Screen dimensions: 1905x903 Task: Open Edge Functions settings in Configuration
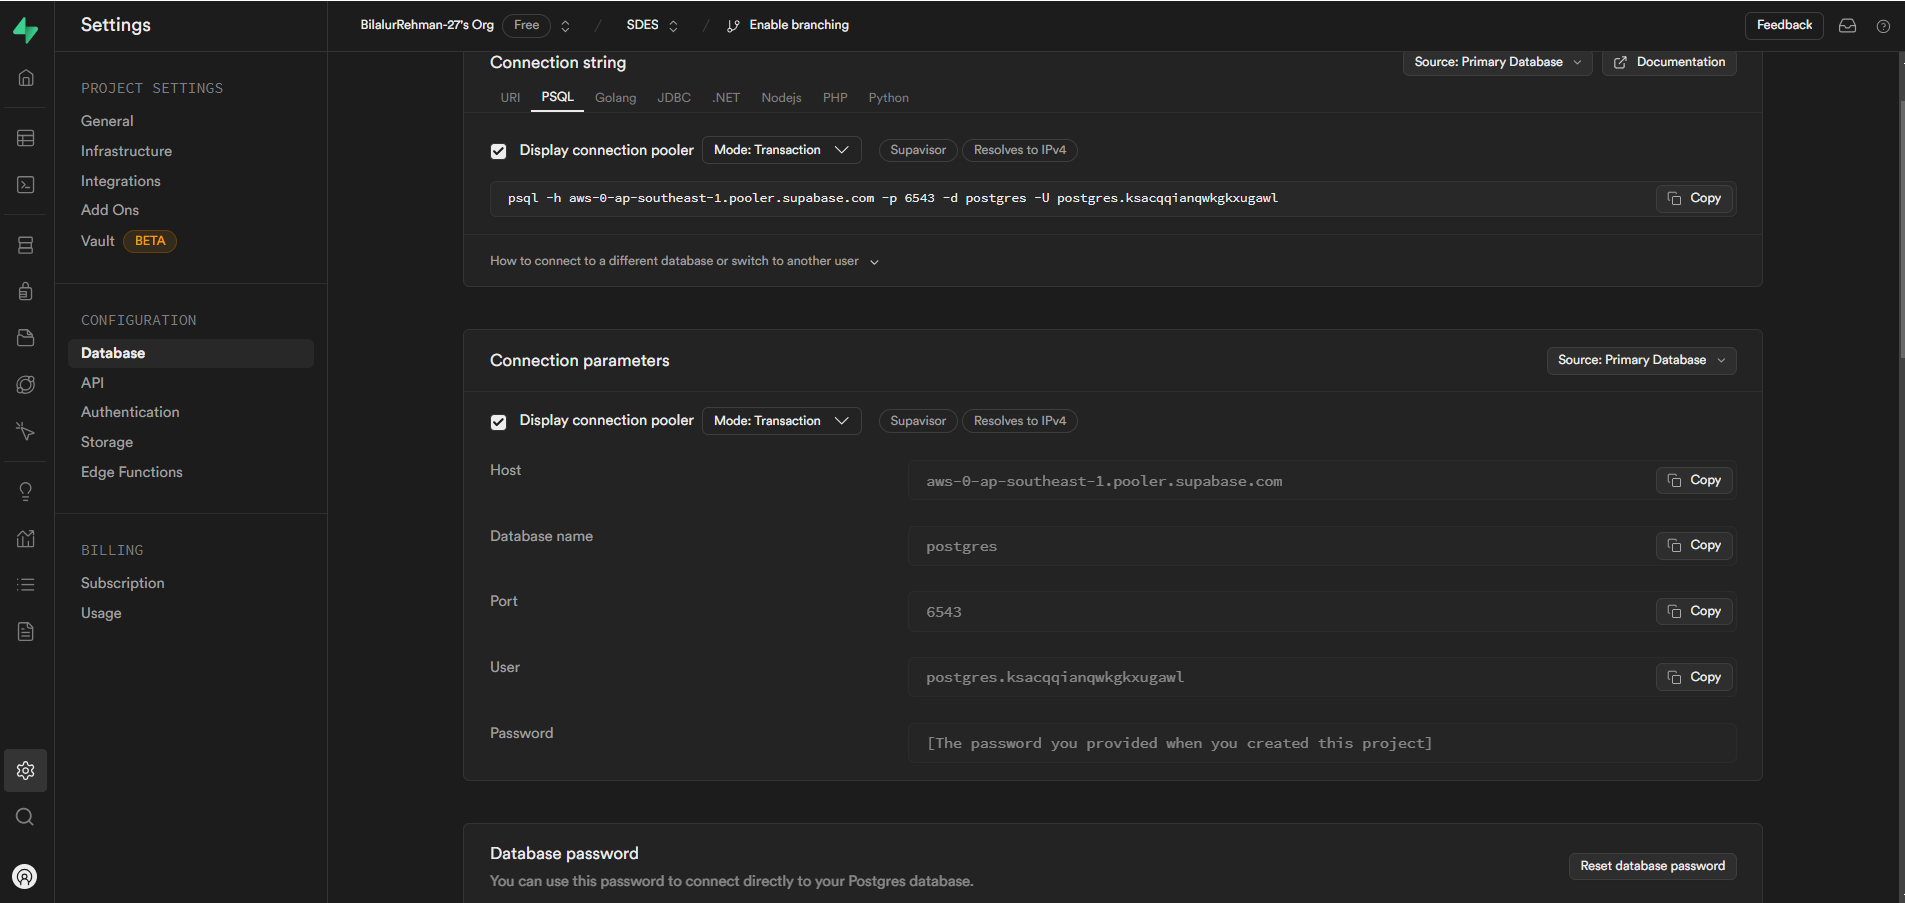(x=131, y=471)
